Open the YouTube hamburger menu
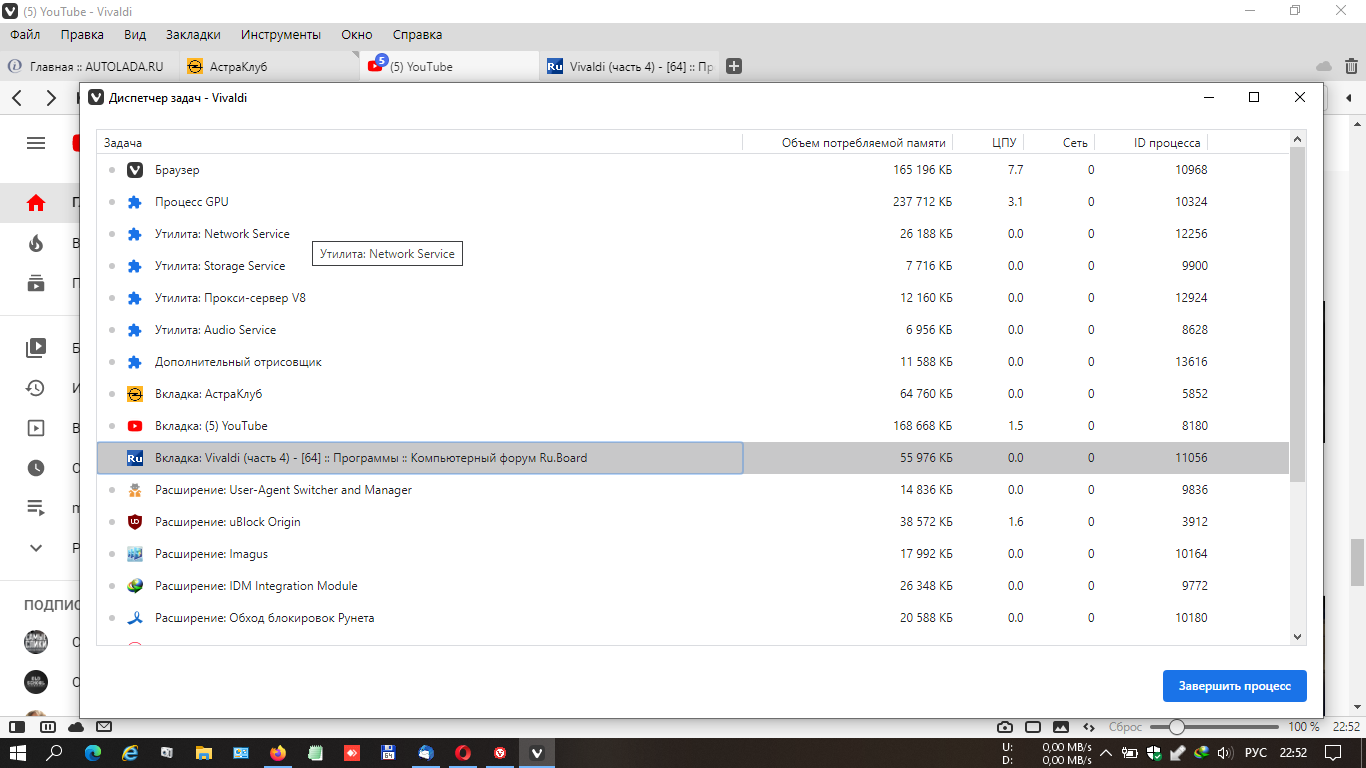 36,143
